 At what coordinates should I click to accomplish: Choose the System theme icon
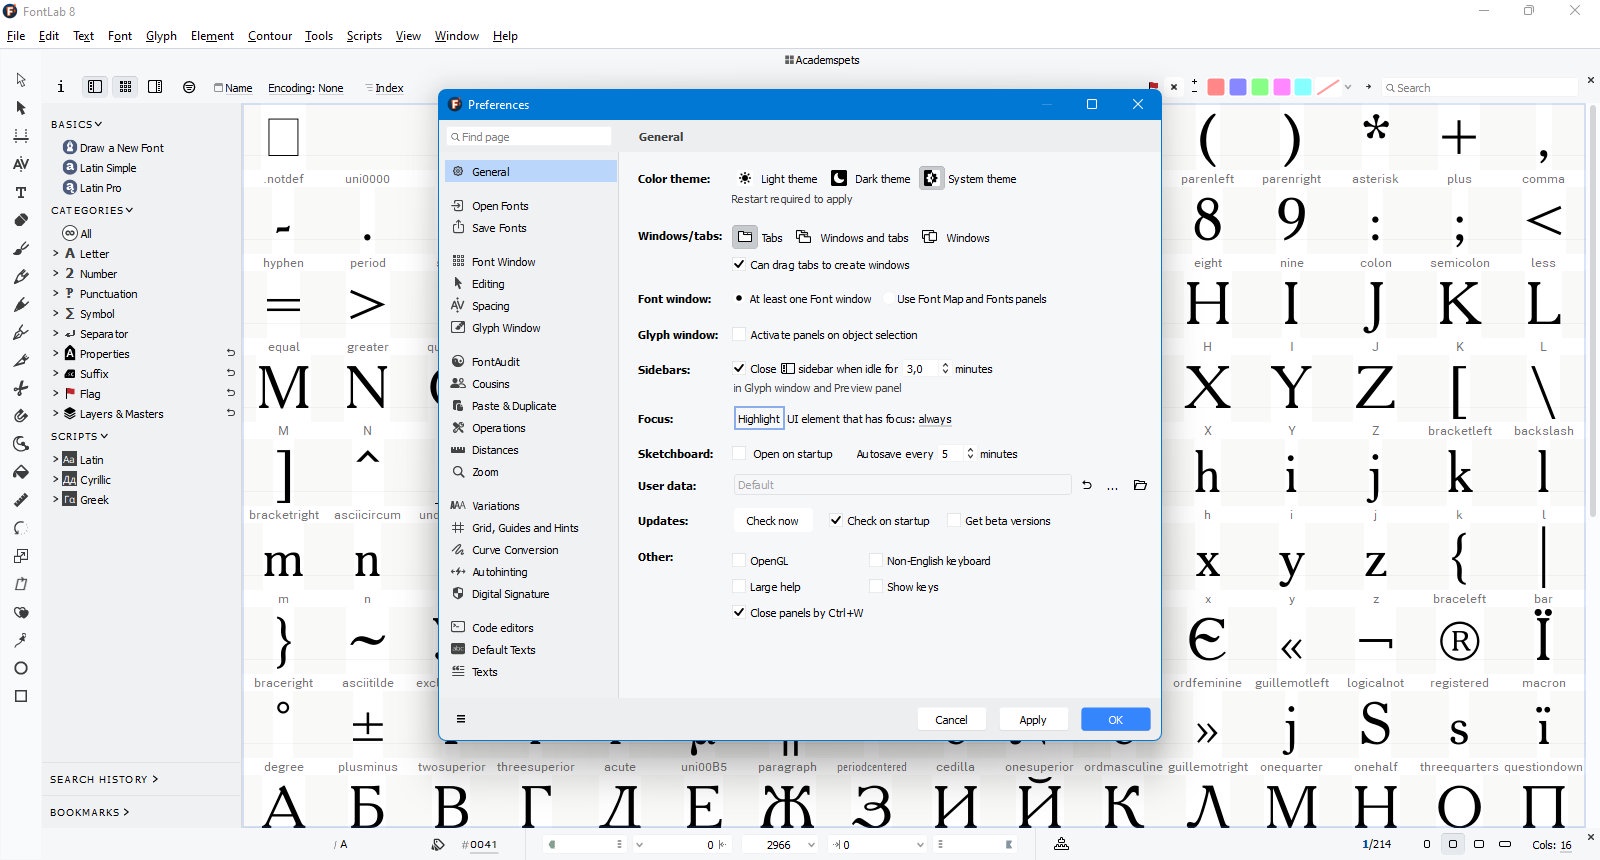click(x=931, y=178)
